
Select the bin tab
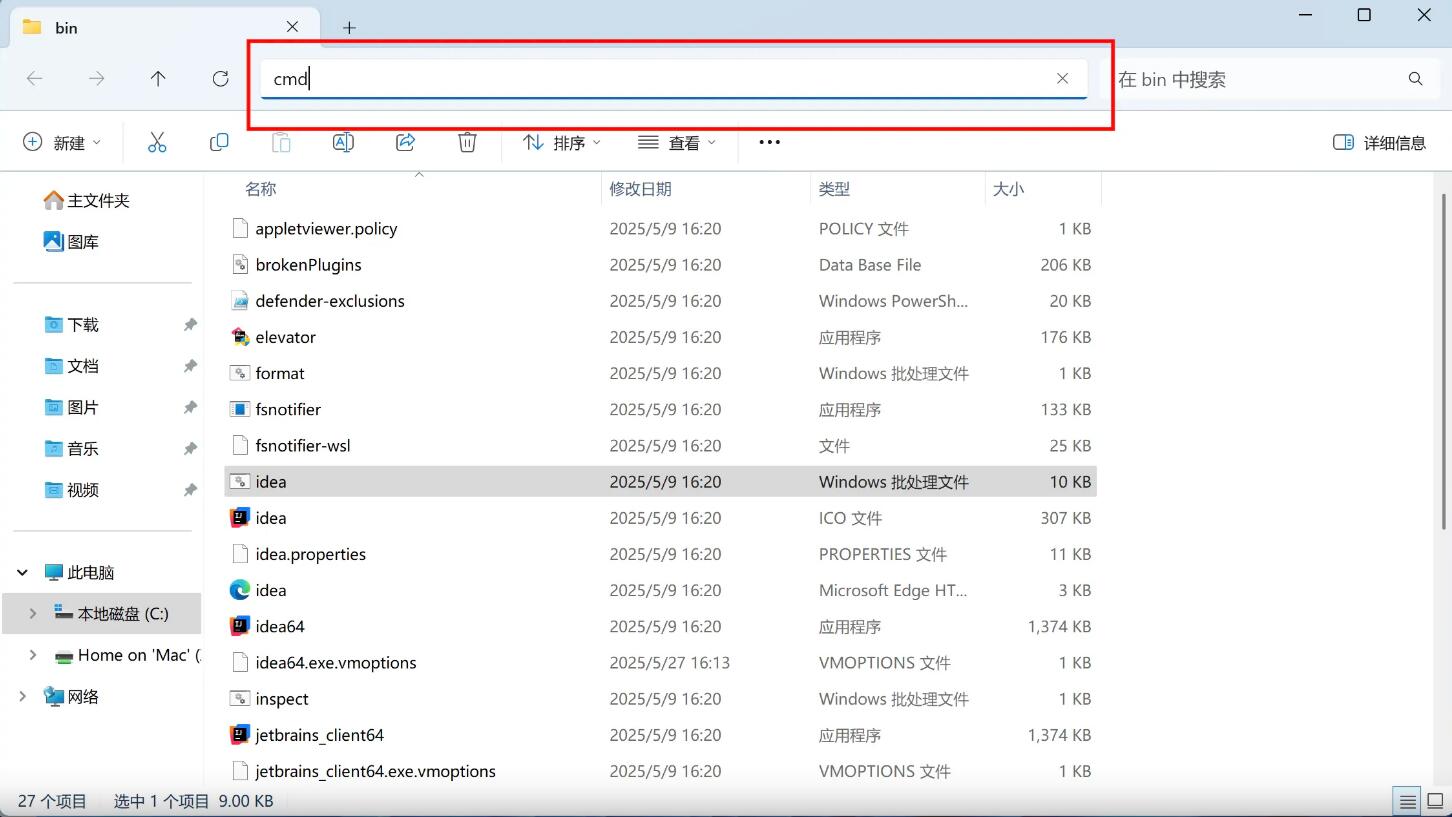(x=164, y=27)
